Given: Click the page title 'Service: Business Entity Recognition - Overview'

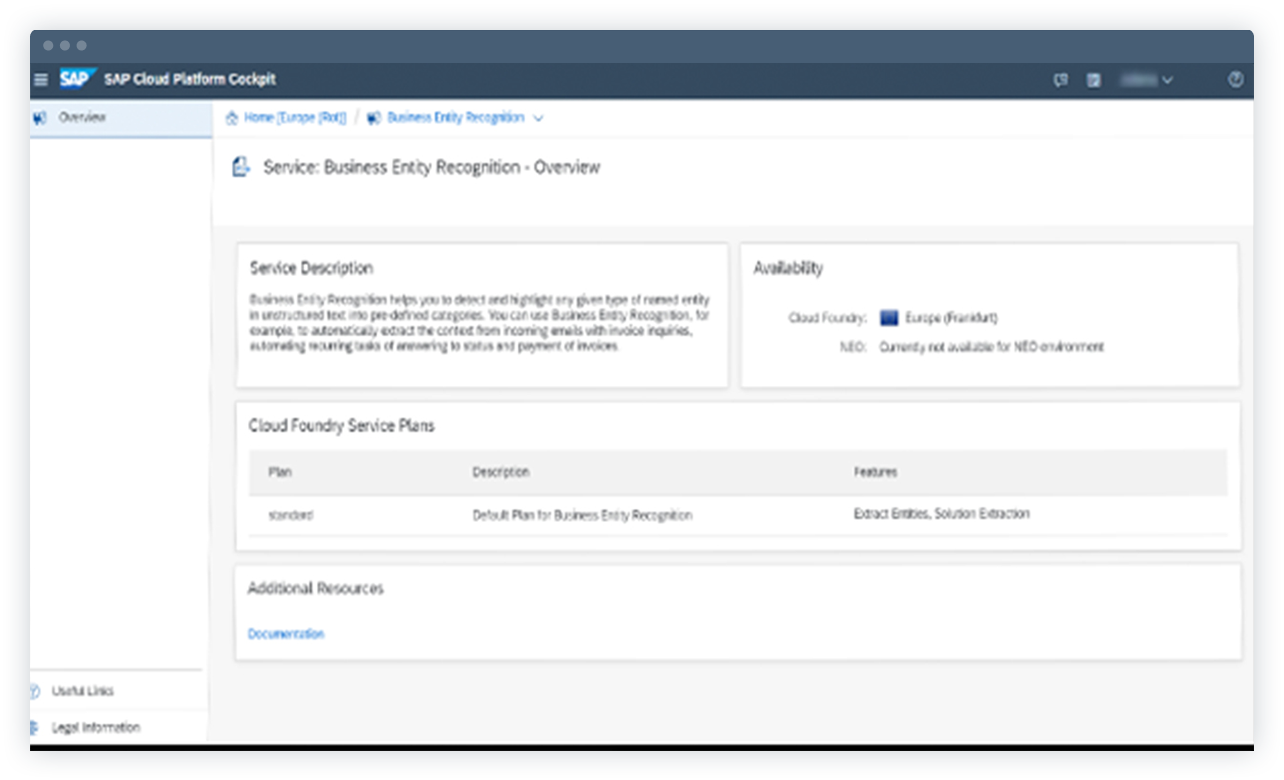Looking at the screenshot, I should point(431,167).
